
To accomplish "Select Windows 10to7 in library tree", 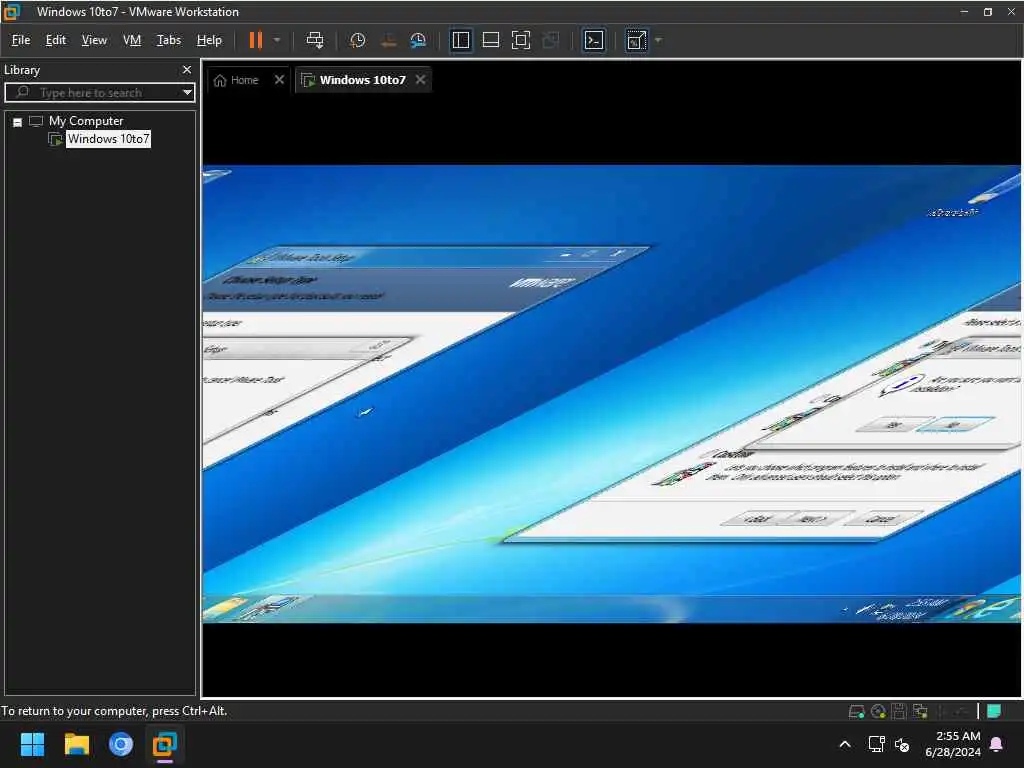I will (108, 139).
